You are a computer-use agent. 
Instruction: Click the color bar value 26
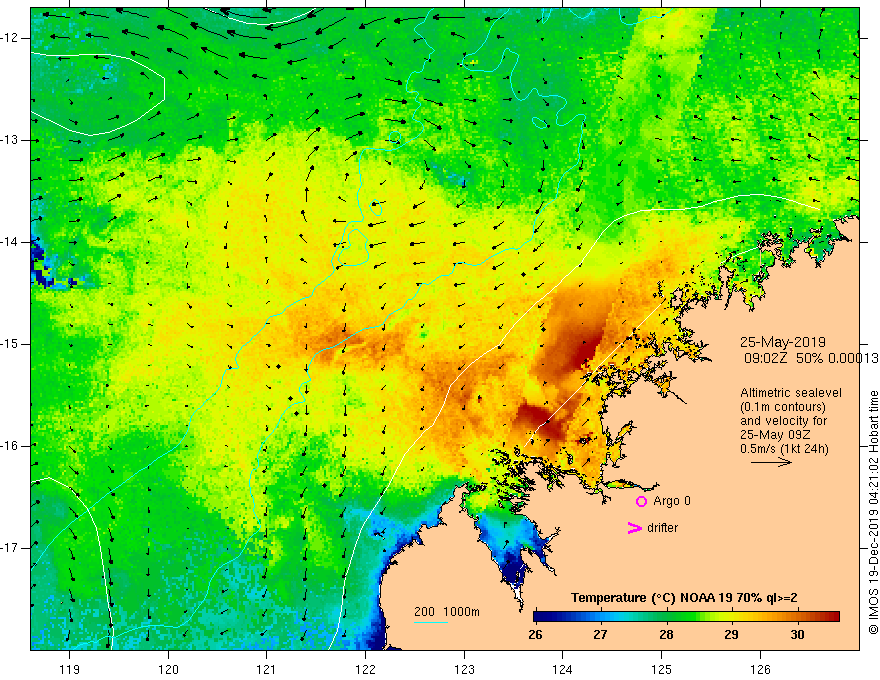click(535, 635)
